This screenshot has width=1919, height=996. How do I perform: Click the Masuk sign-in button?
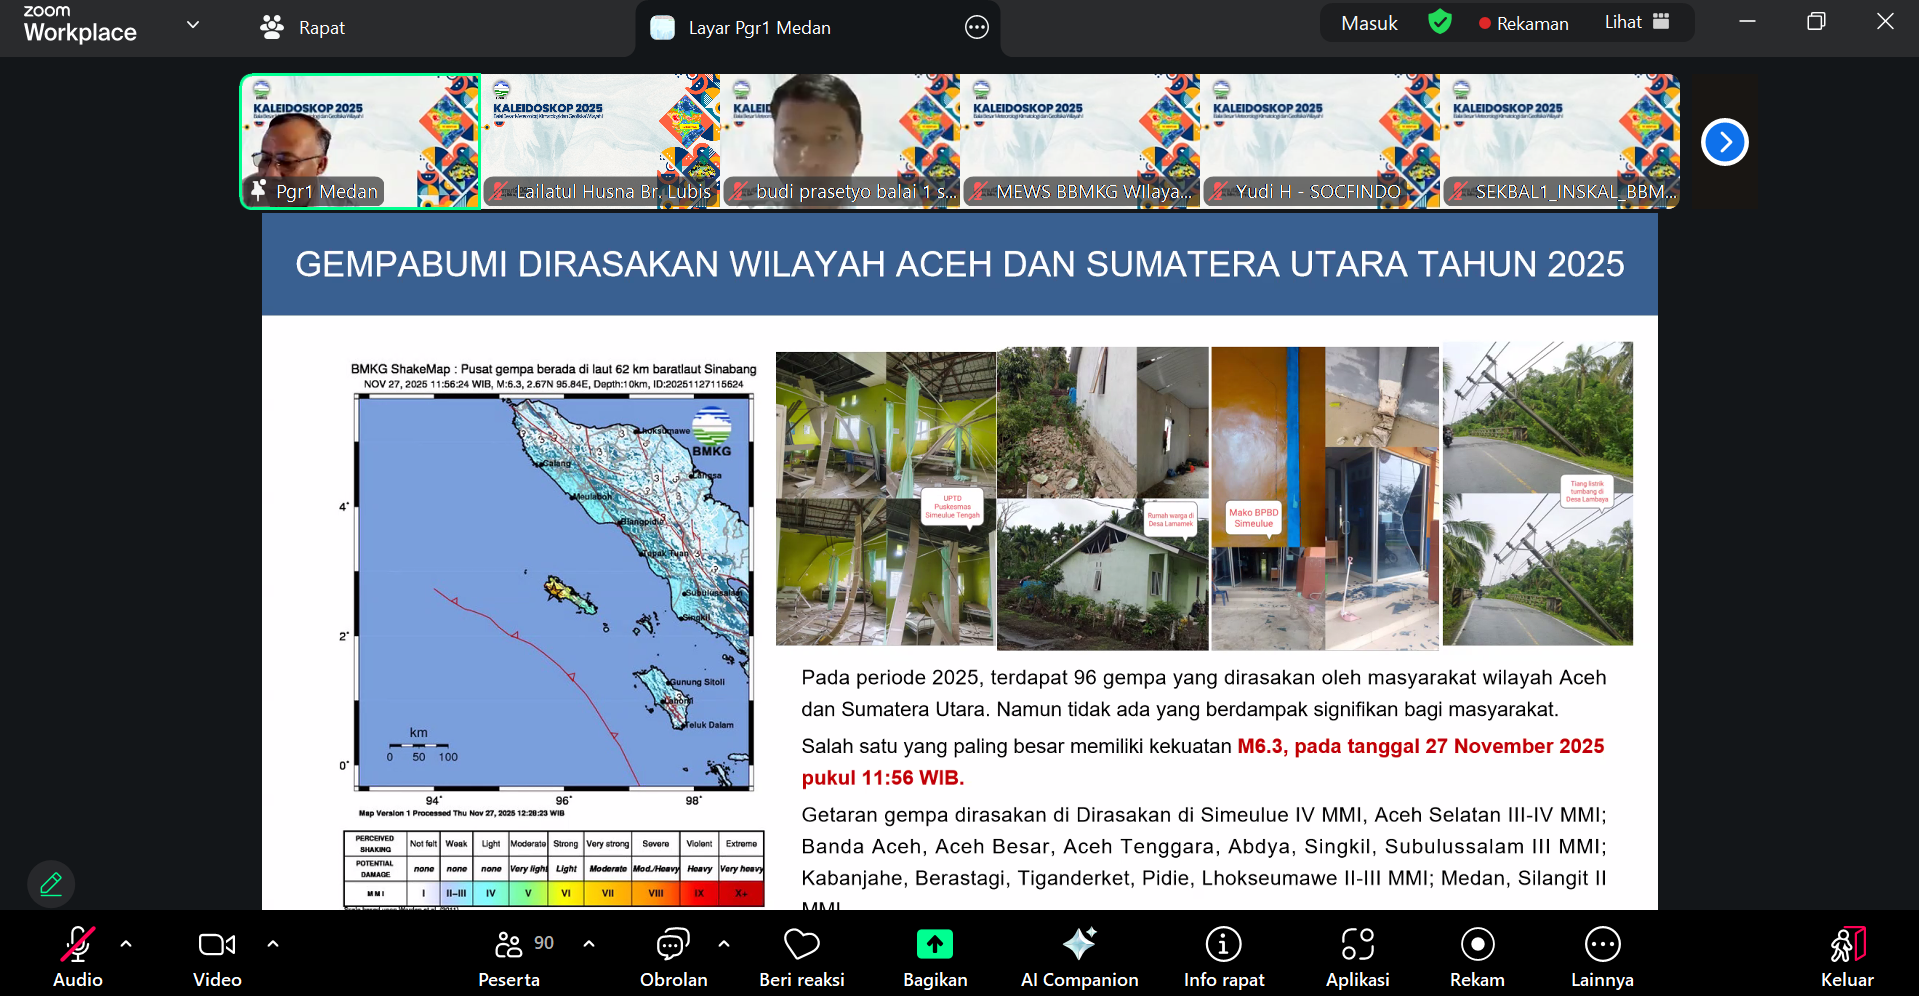coord(1369,23)
